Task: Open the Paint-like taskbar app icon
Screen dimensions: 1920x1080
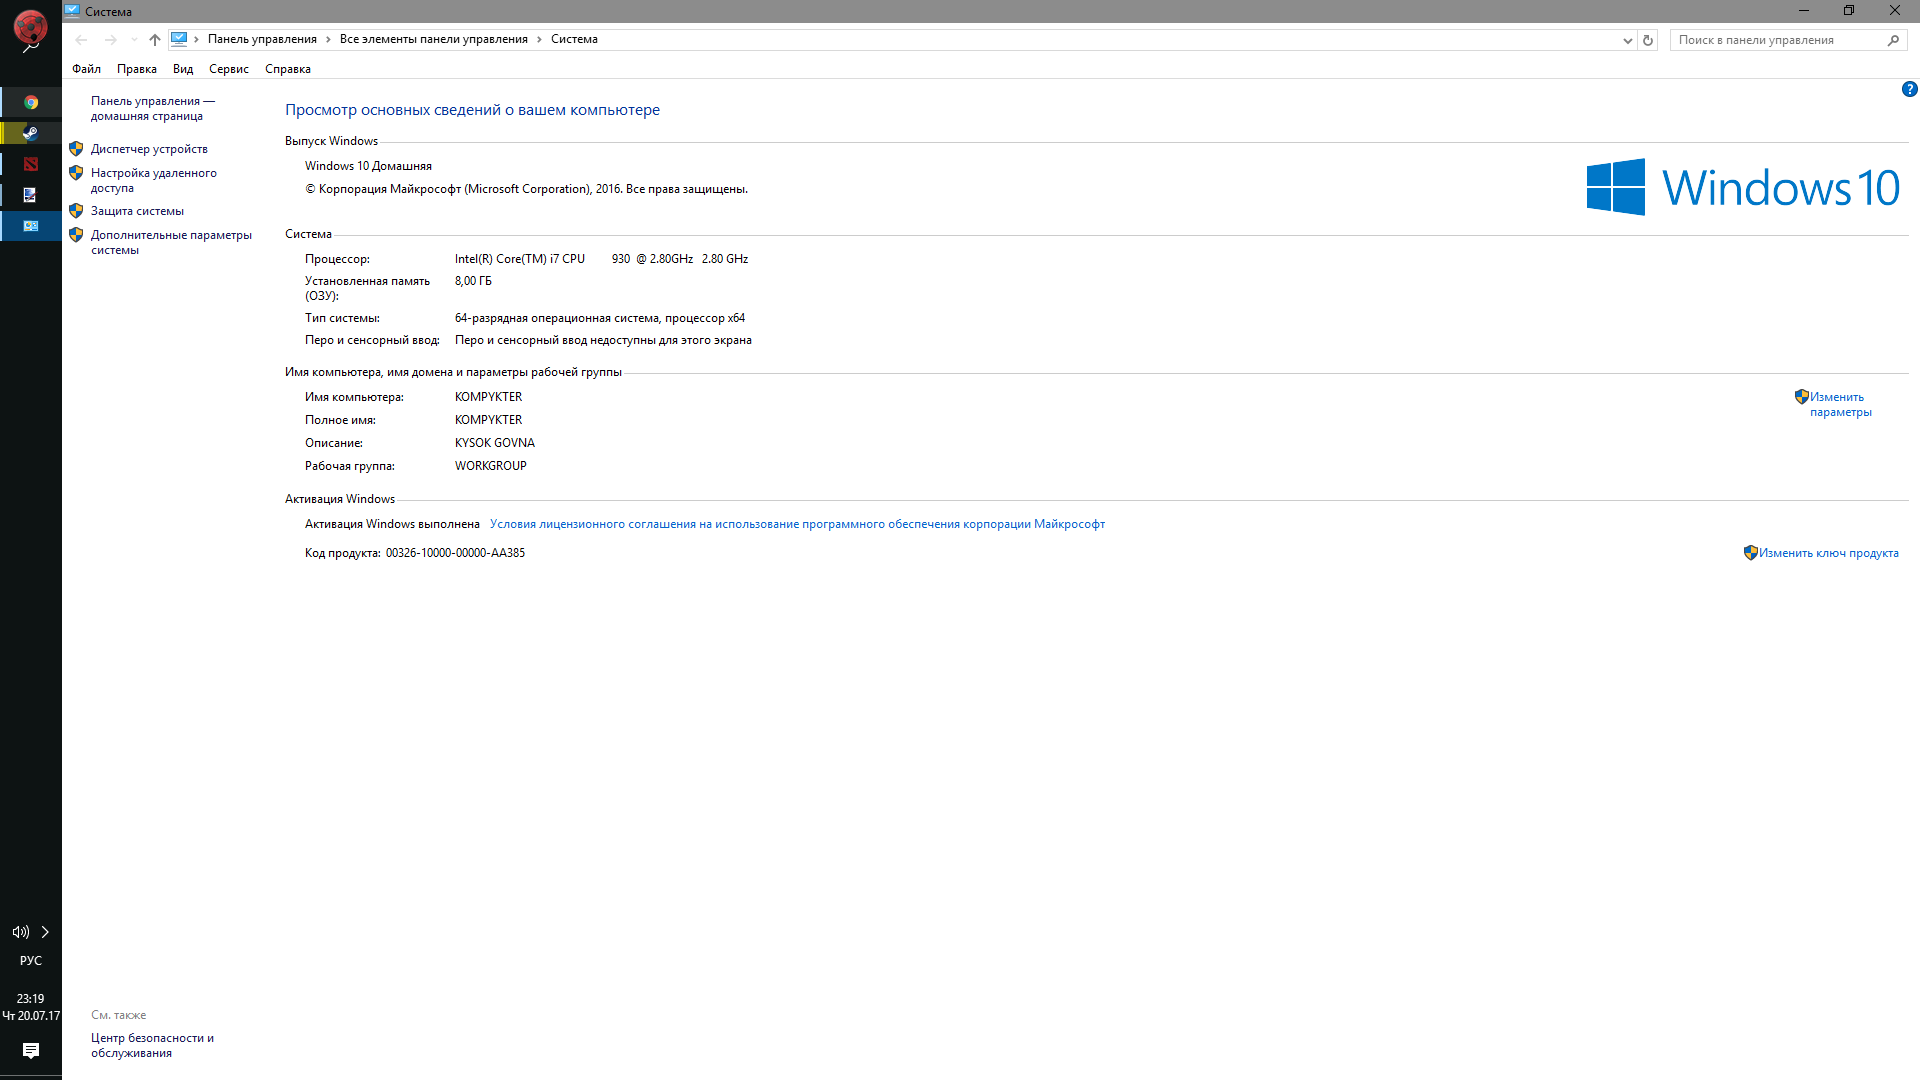Action: pyautogui.click(x=31, y=195)
